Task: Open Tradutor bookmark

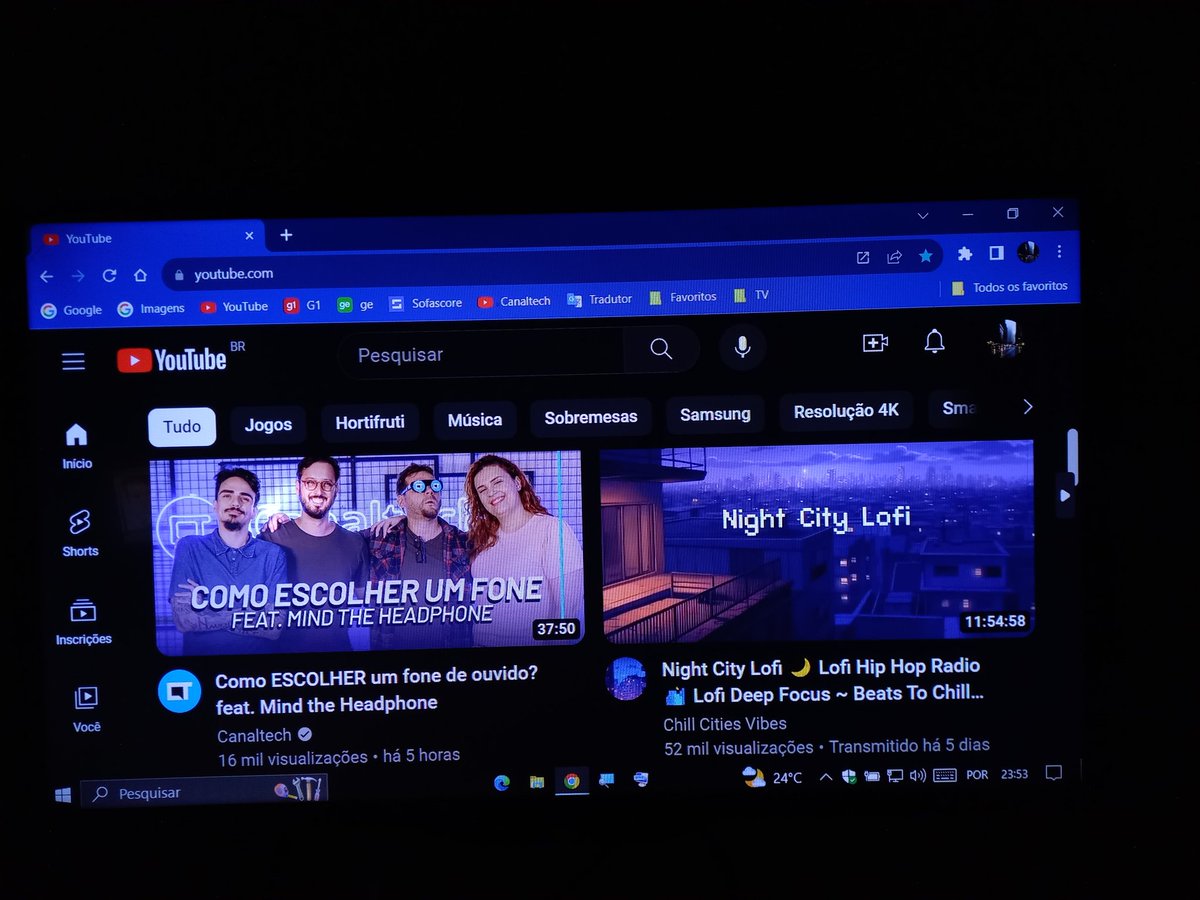Action: [600, 299]
